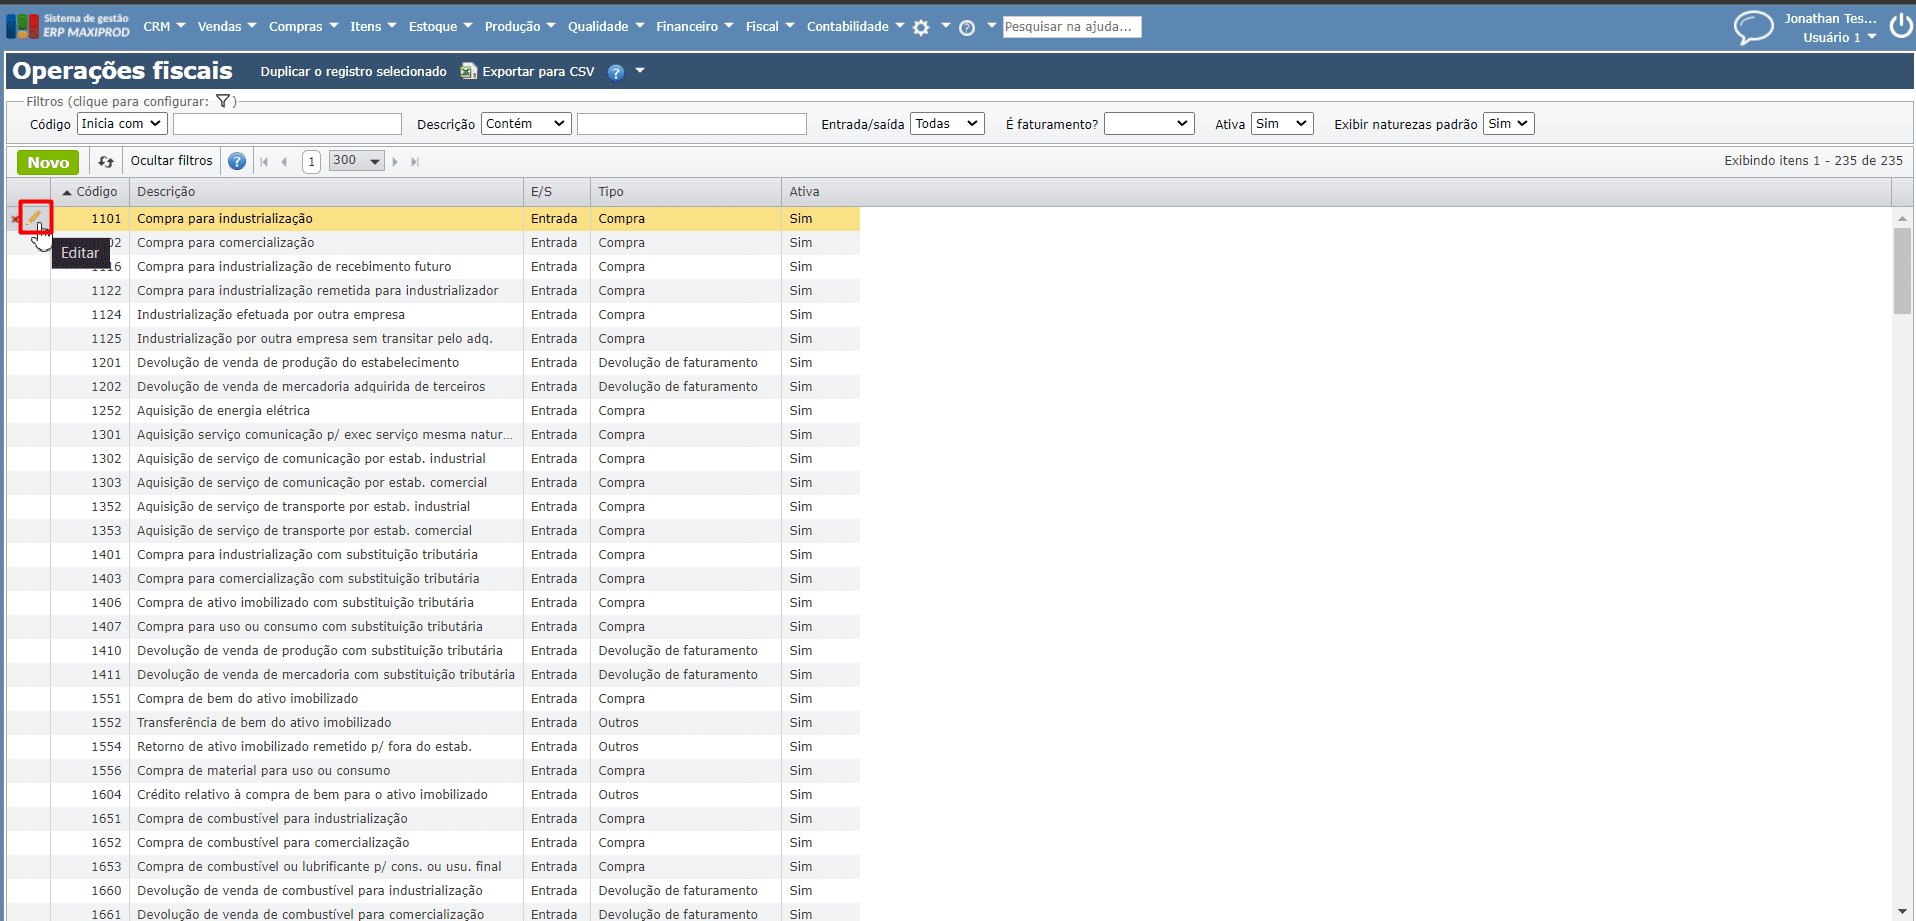Select row 'Compra para comercialização'
This screenshot has width=1916, height=921.
434,243
